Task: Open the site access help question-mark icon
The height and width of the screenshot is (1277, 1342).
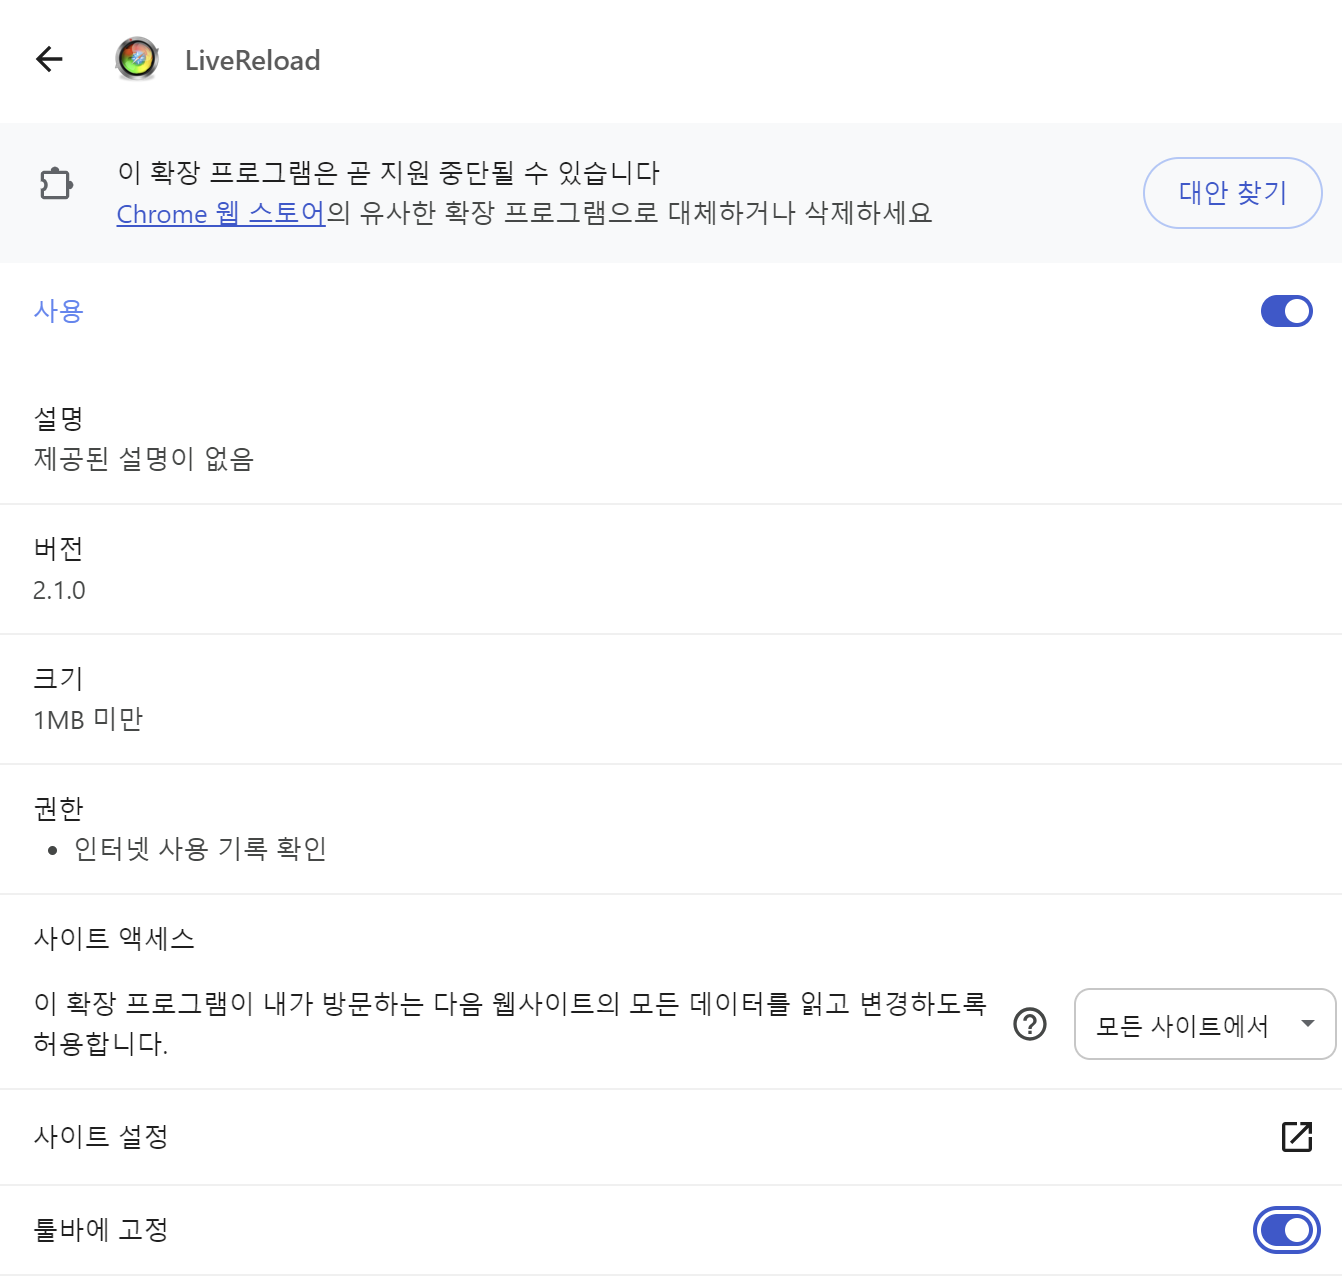Action: 1030,1024
